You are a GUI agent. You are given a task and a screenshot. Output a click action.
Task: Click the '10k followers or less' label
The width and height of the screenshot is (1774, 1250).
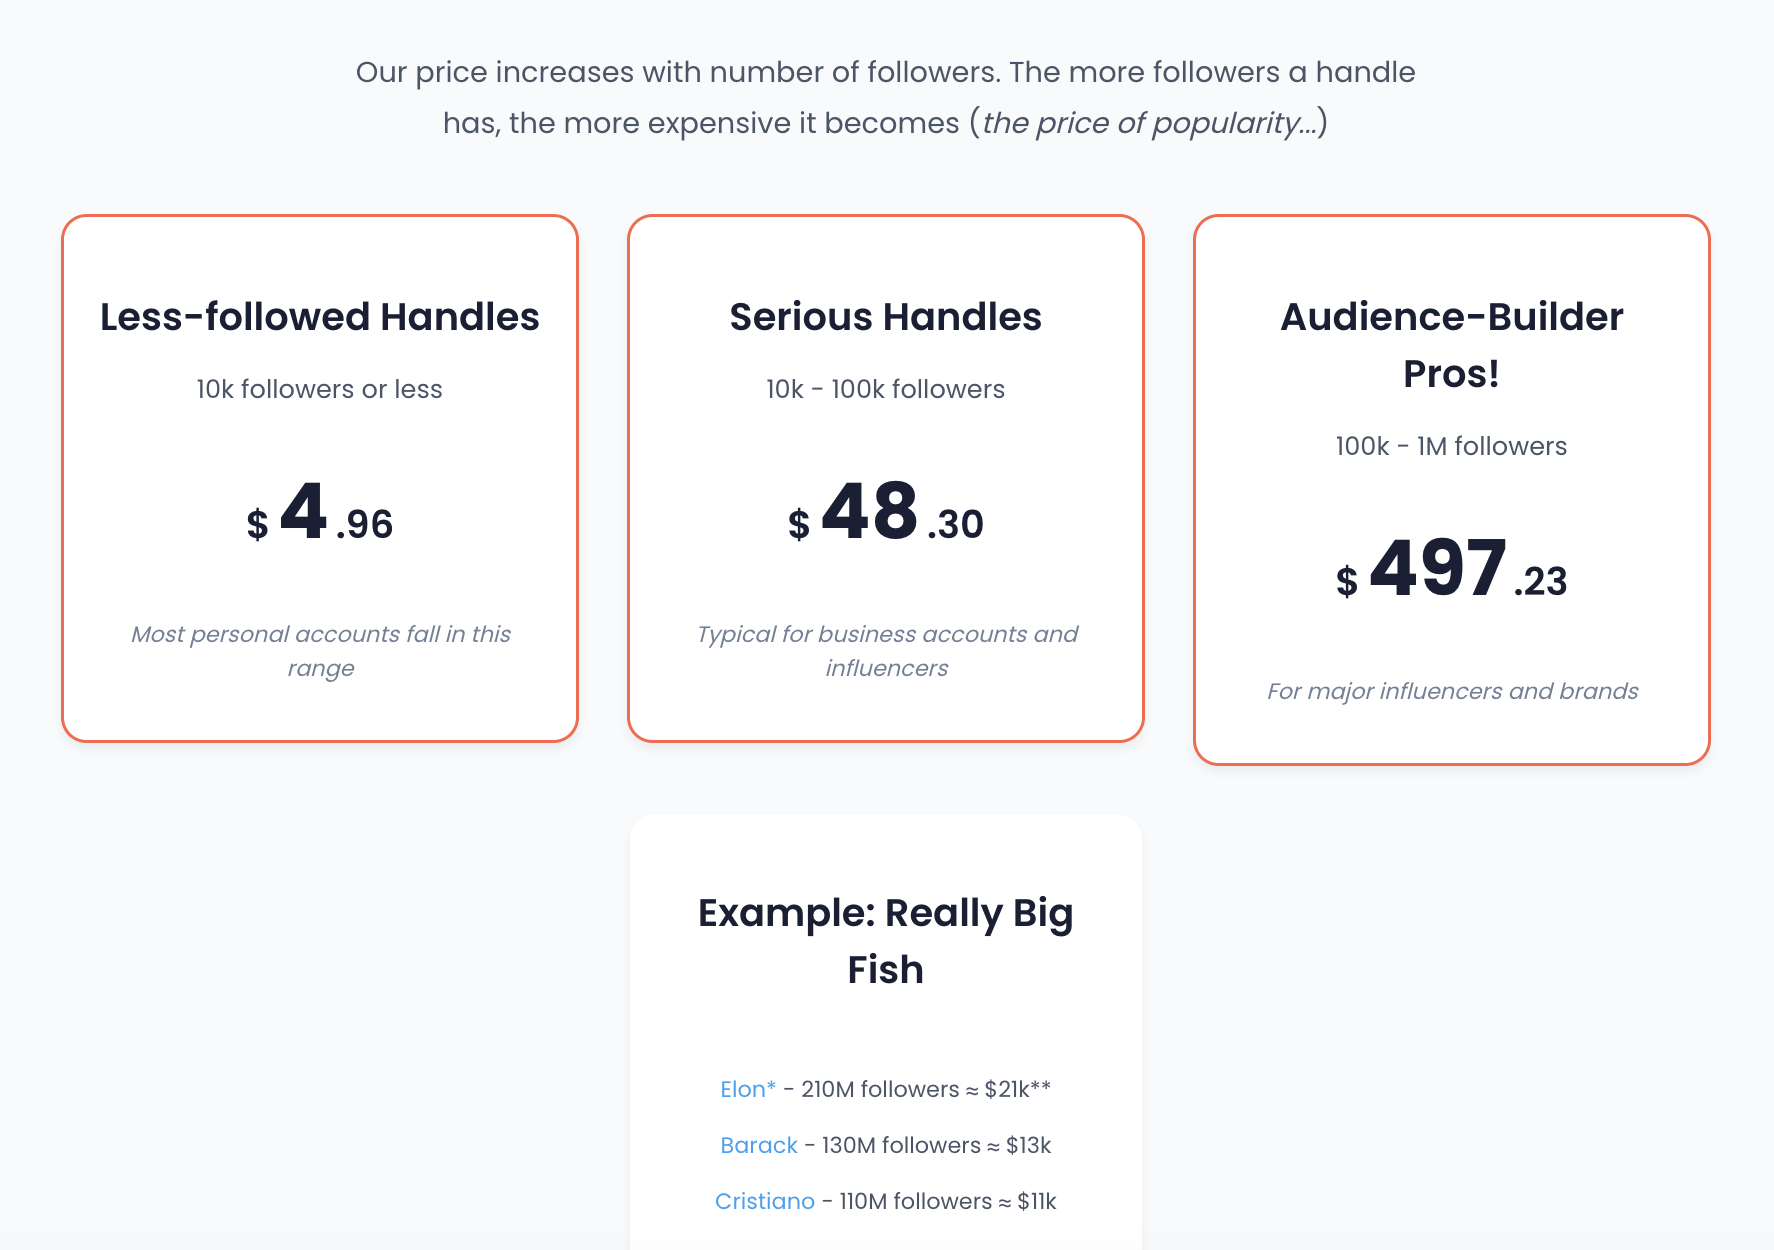click(320, 389)
